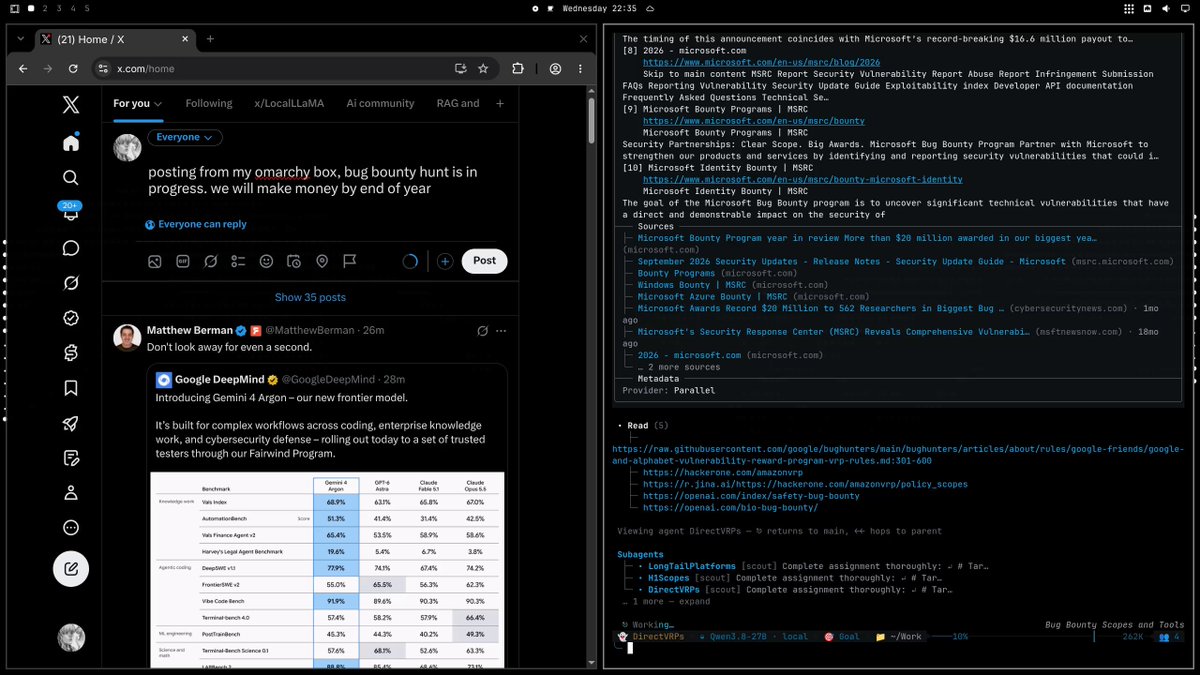Click the X logo in the sidebar

[x=71, y=104]
